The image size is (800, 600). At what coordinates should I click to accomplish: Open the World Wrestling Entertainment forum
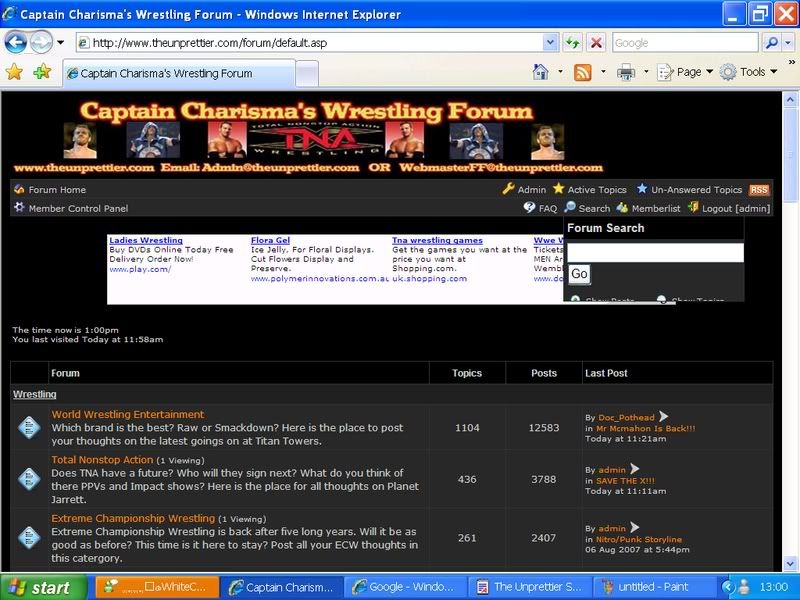(x=127, y=414)
